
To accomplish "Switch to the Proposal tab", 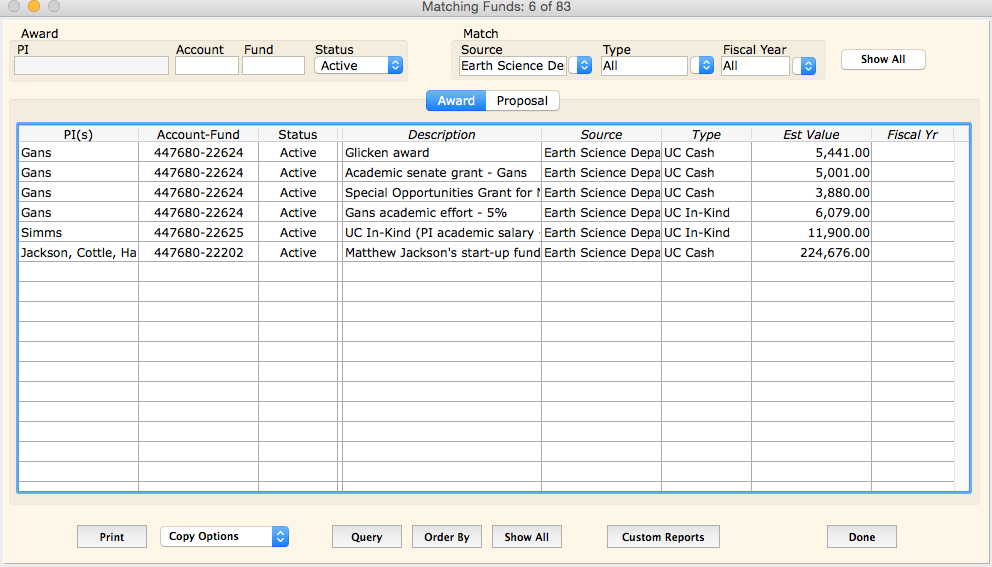I will (x=522, y=101).
